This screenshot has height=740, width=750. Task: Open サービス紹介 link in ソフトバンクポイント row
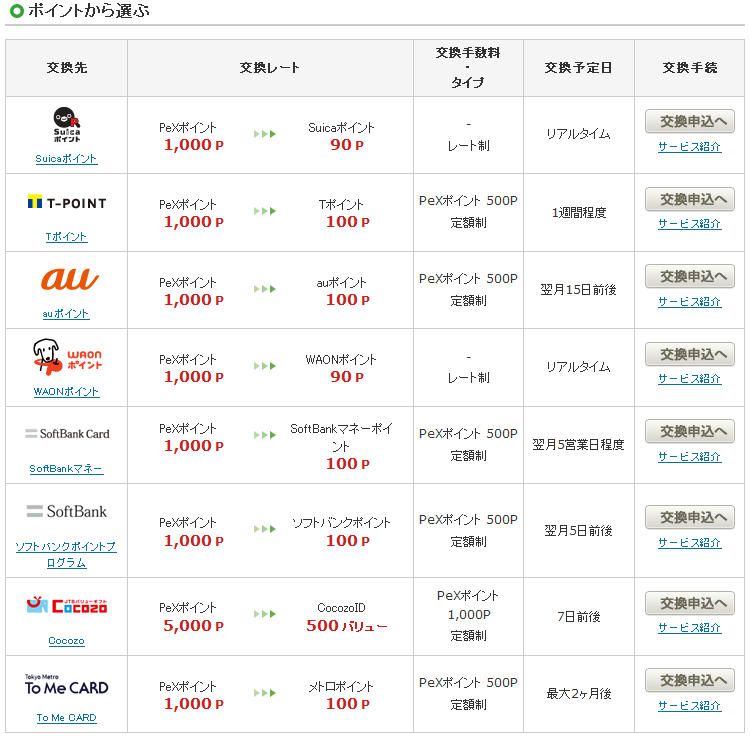(689, 543)
